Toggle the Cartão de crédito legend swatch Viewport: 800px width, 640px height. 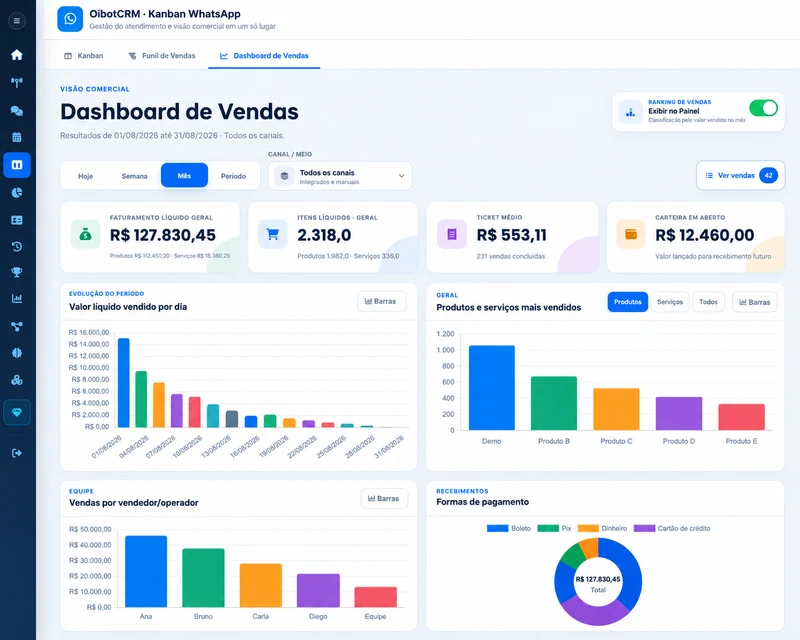coord(644,528)
